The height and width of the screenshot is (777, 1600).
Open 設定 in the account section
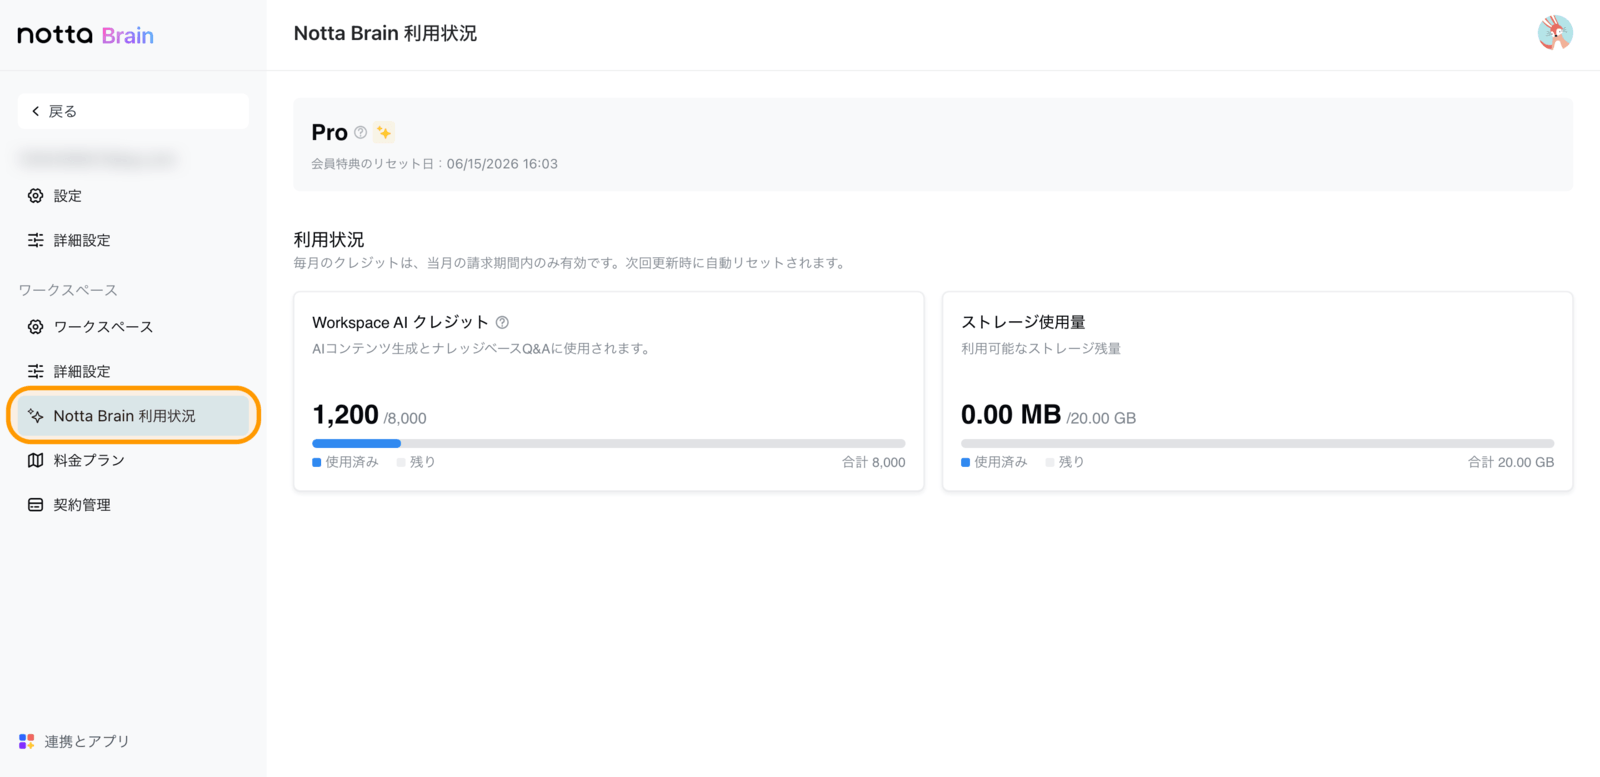(133, 196)
